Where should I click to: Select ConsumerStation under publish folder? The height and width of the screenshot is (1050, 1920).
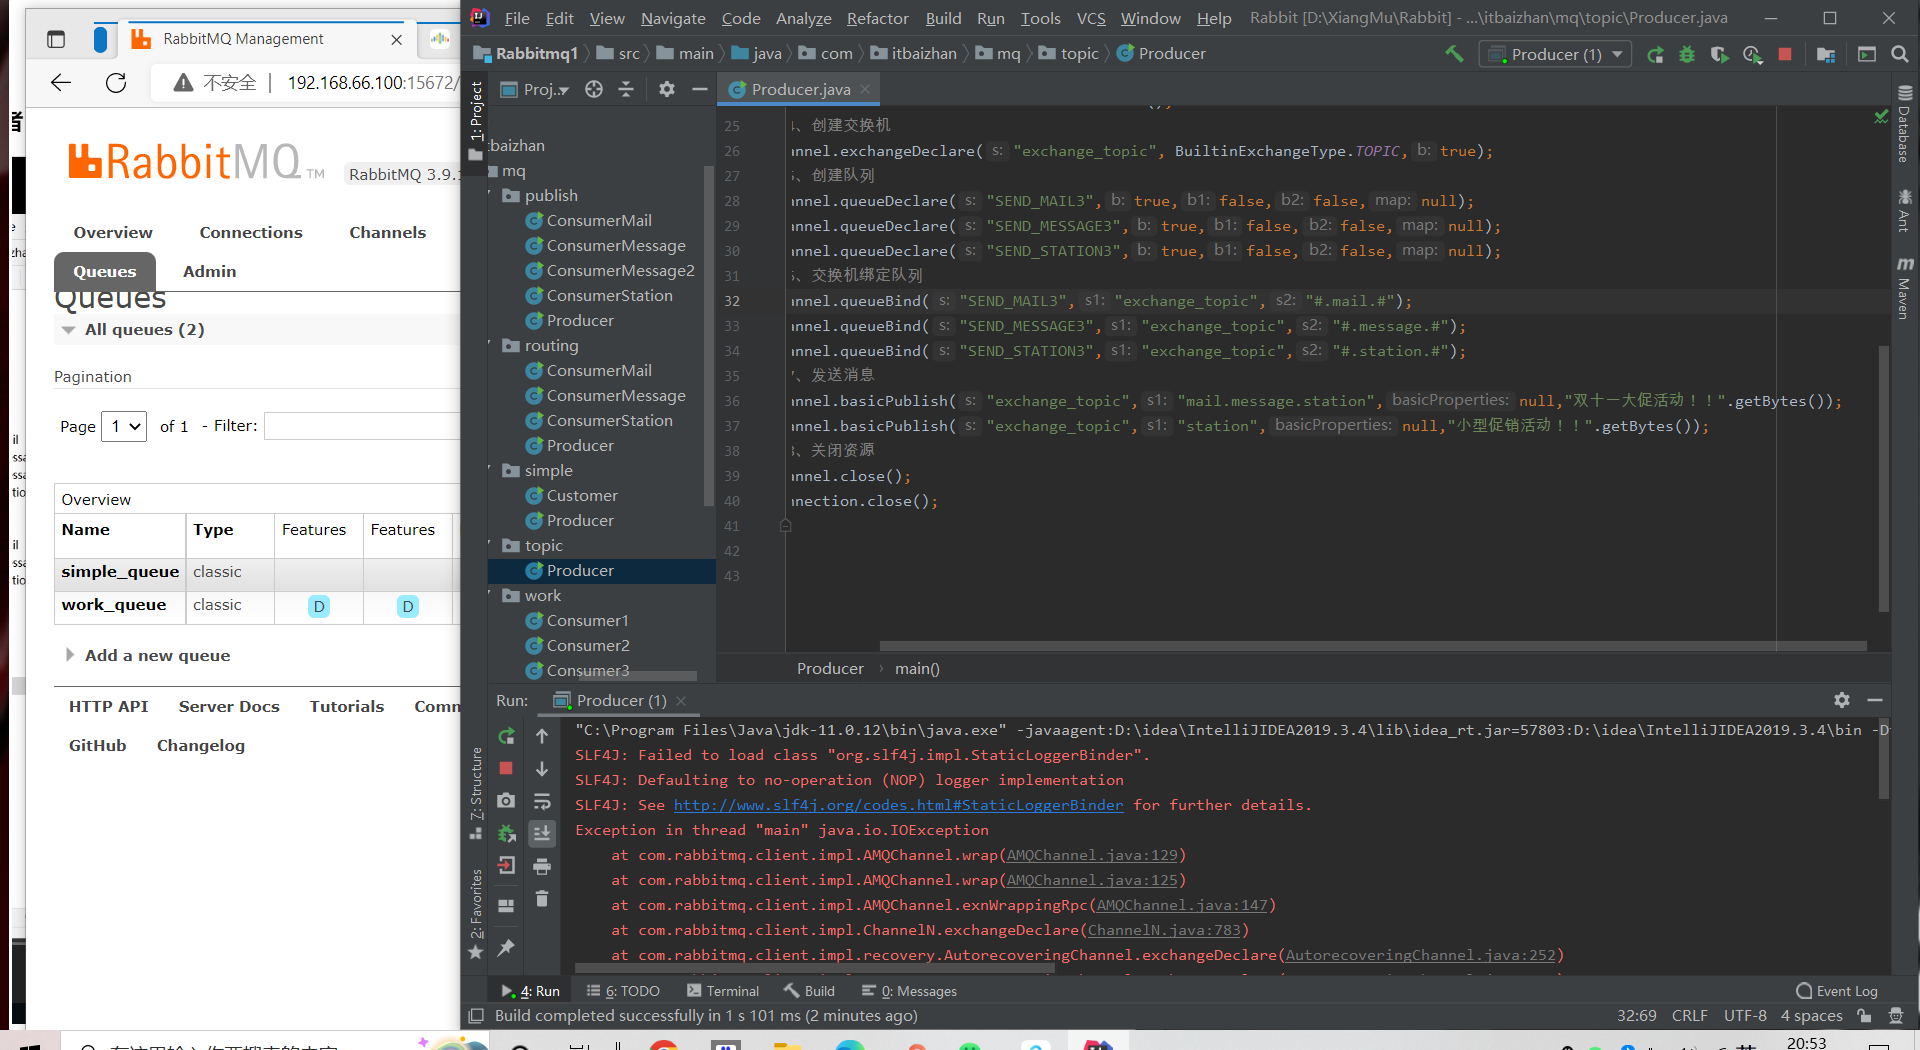click(609, 295)
